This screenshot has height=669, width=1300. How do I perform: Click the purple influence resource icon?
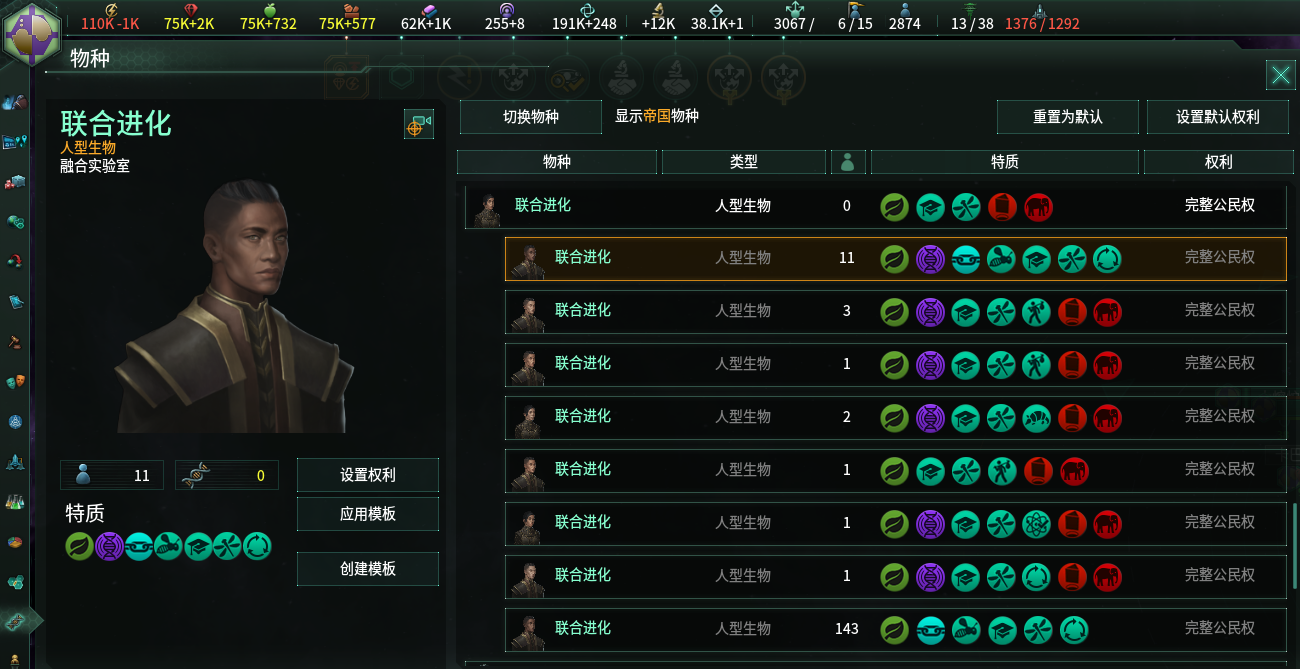point(505,9)
